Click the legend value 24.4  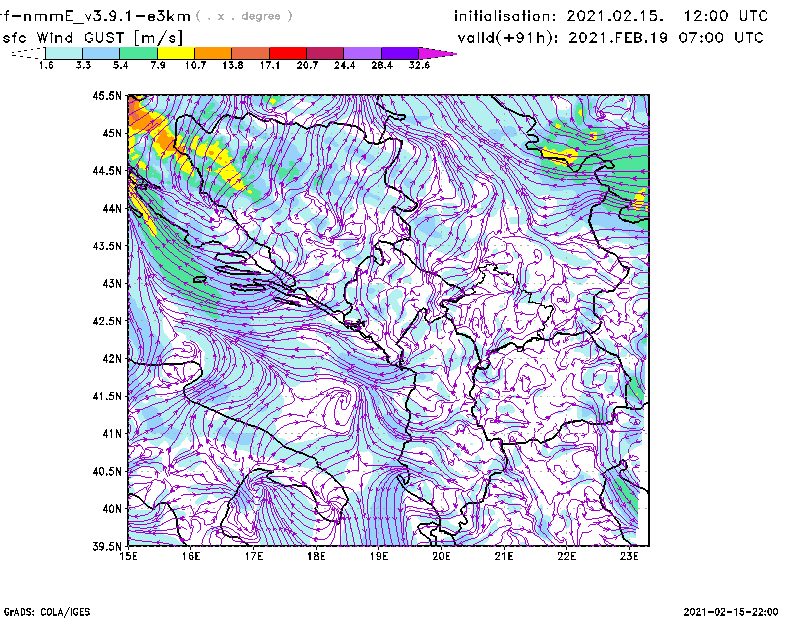click(x=344, y=65)
